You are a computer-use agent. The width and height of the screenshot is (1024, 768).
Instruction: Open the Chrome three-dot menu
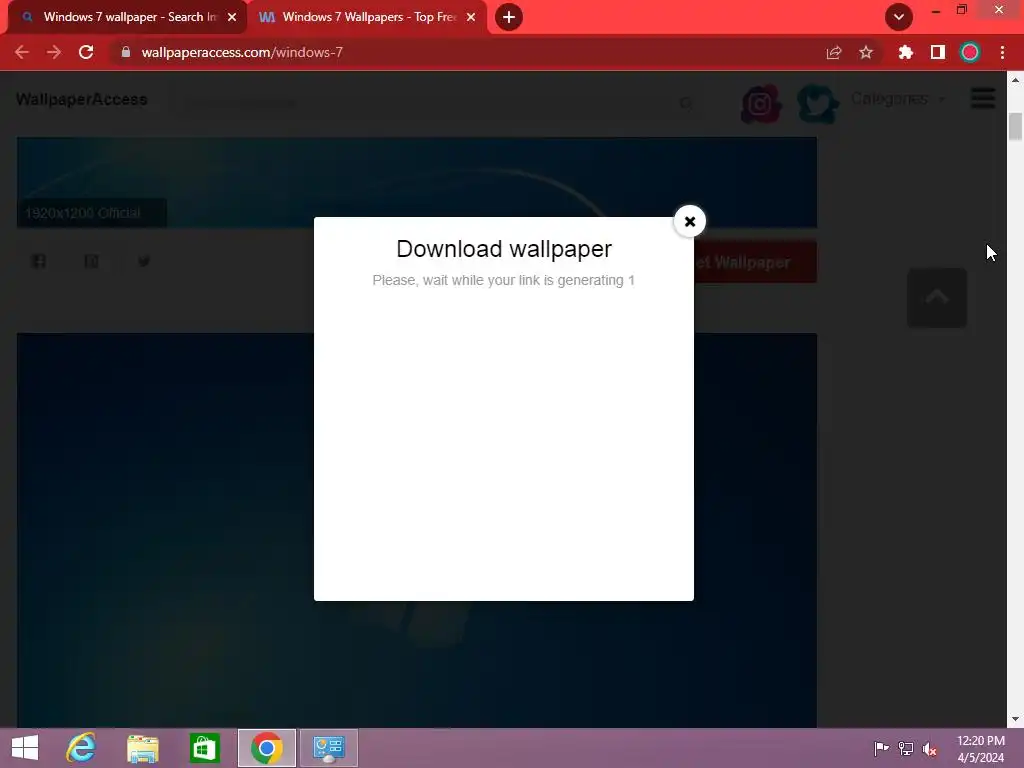pos(1002,52)
